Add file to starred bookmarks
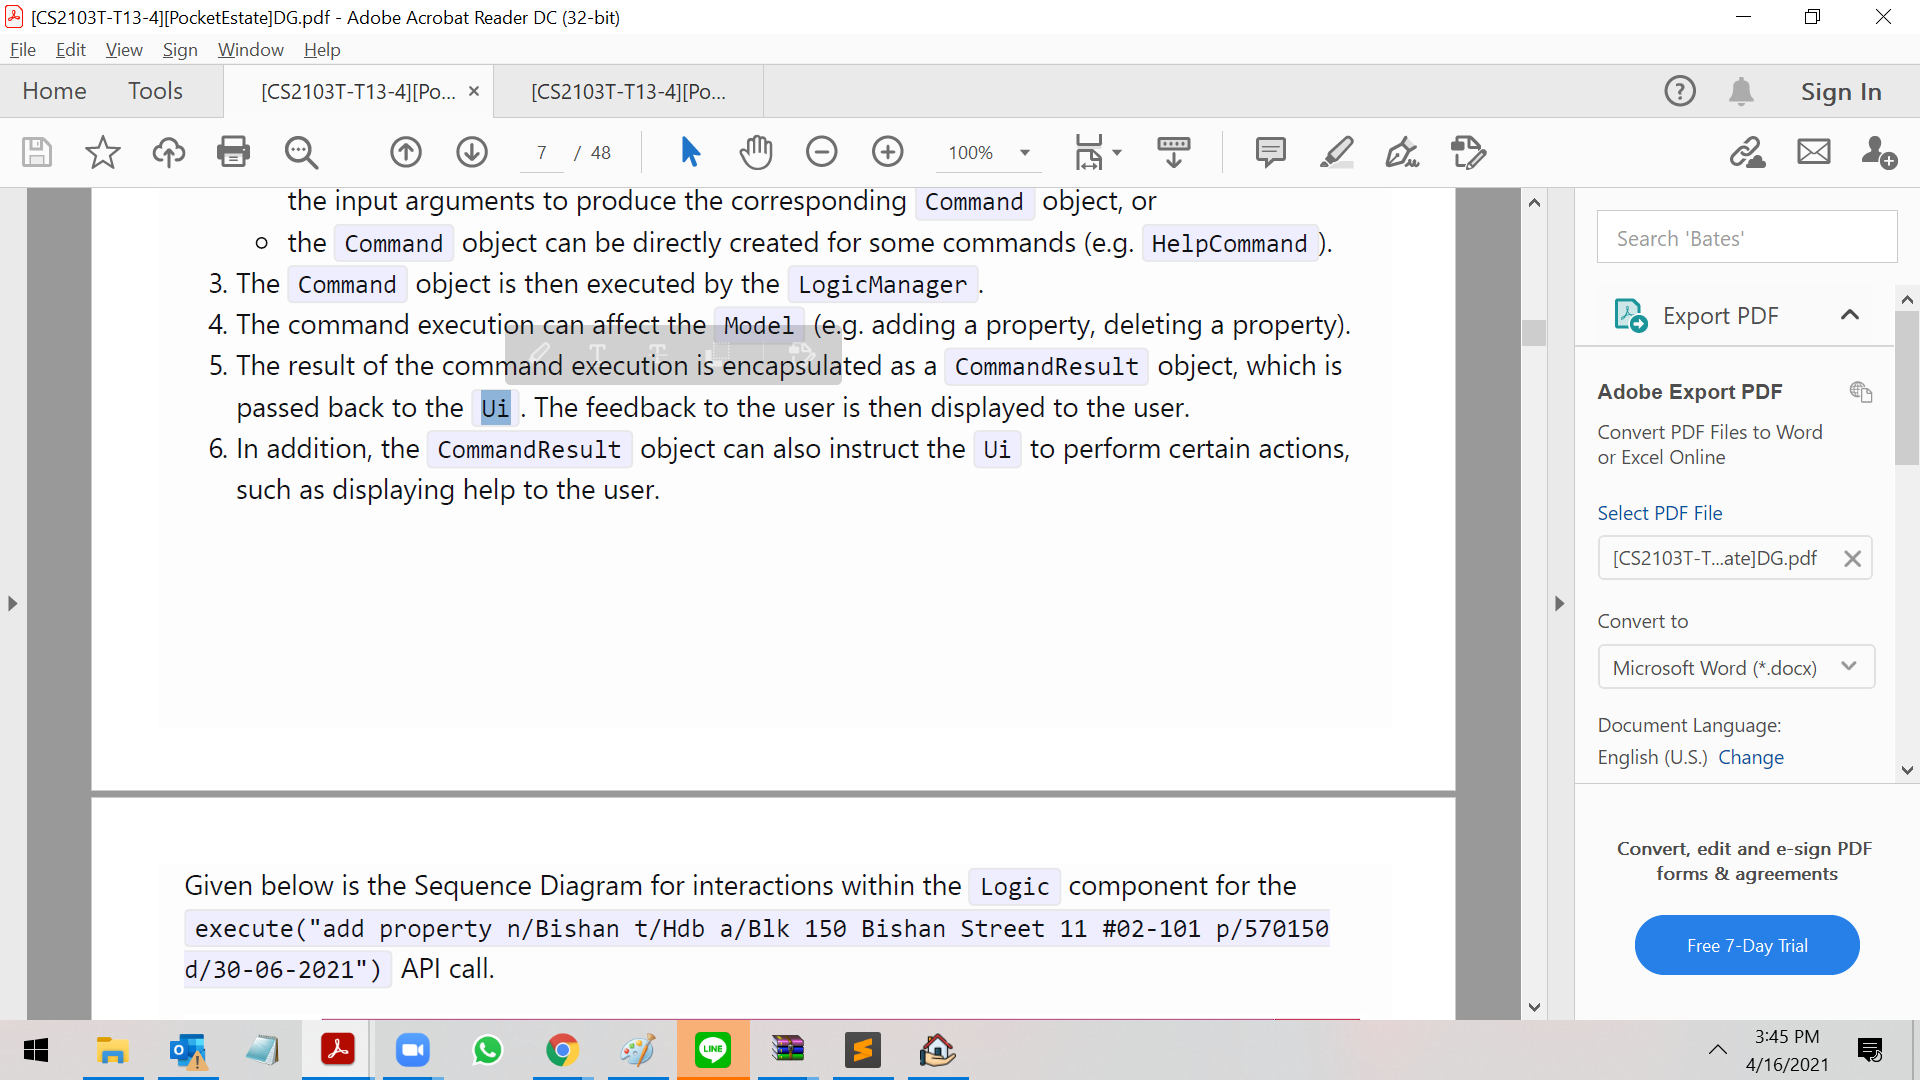Viewport: 1920px width, 1080px height. tap(102, 152)
